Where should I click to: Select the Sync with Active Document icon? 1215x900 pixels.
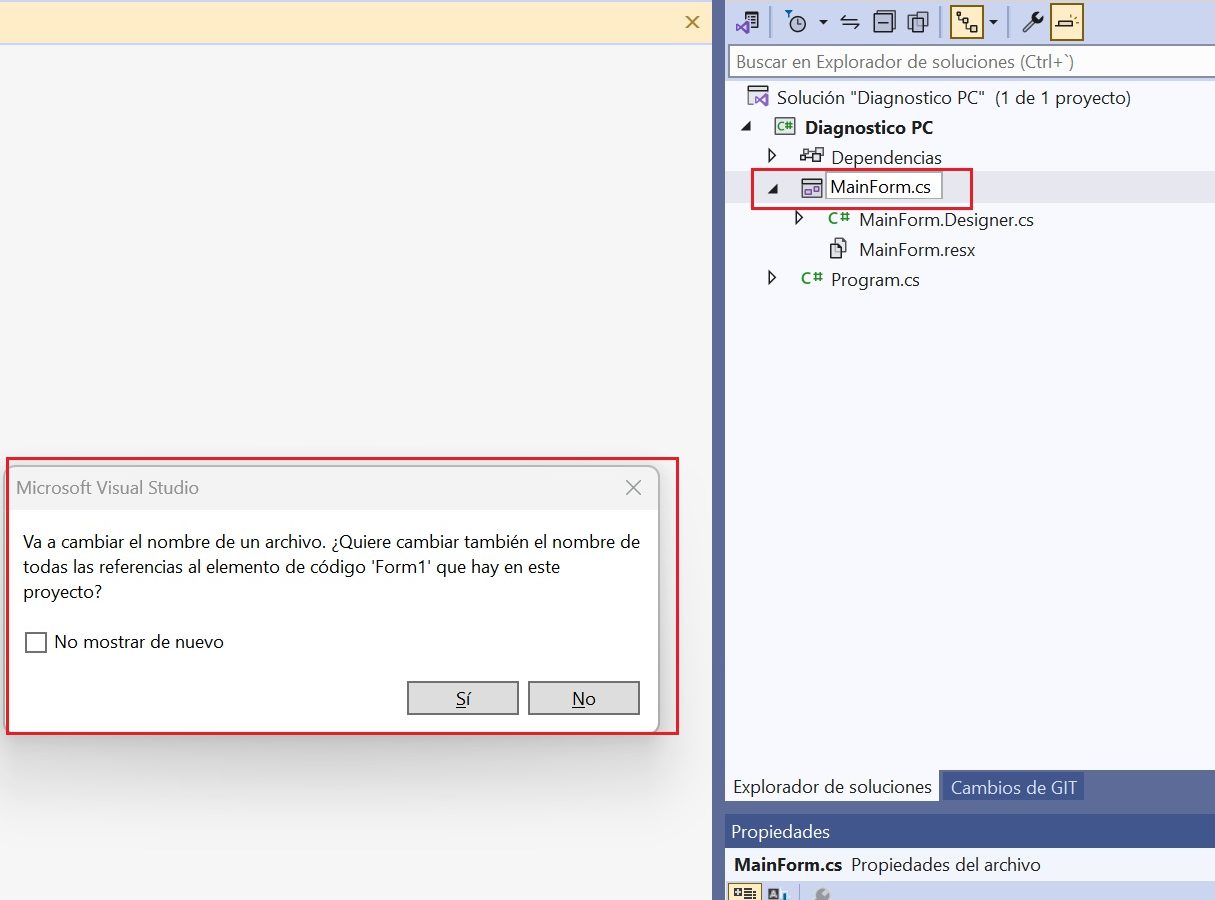point(849,21)
